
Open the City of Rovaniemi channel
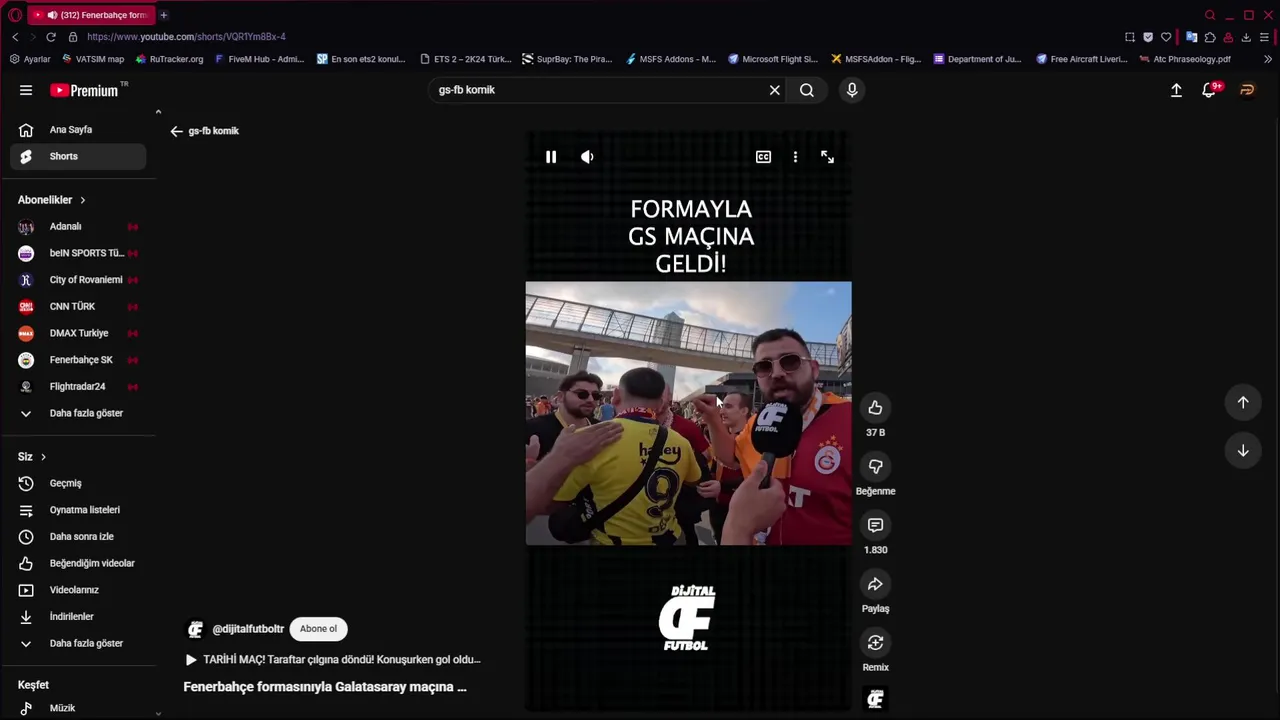(x=78, y=280)
